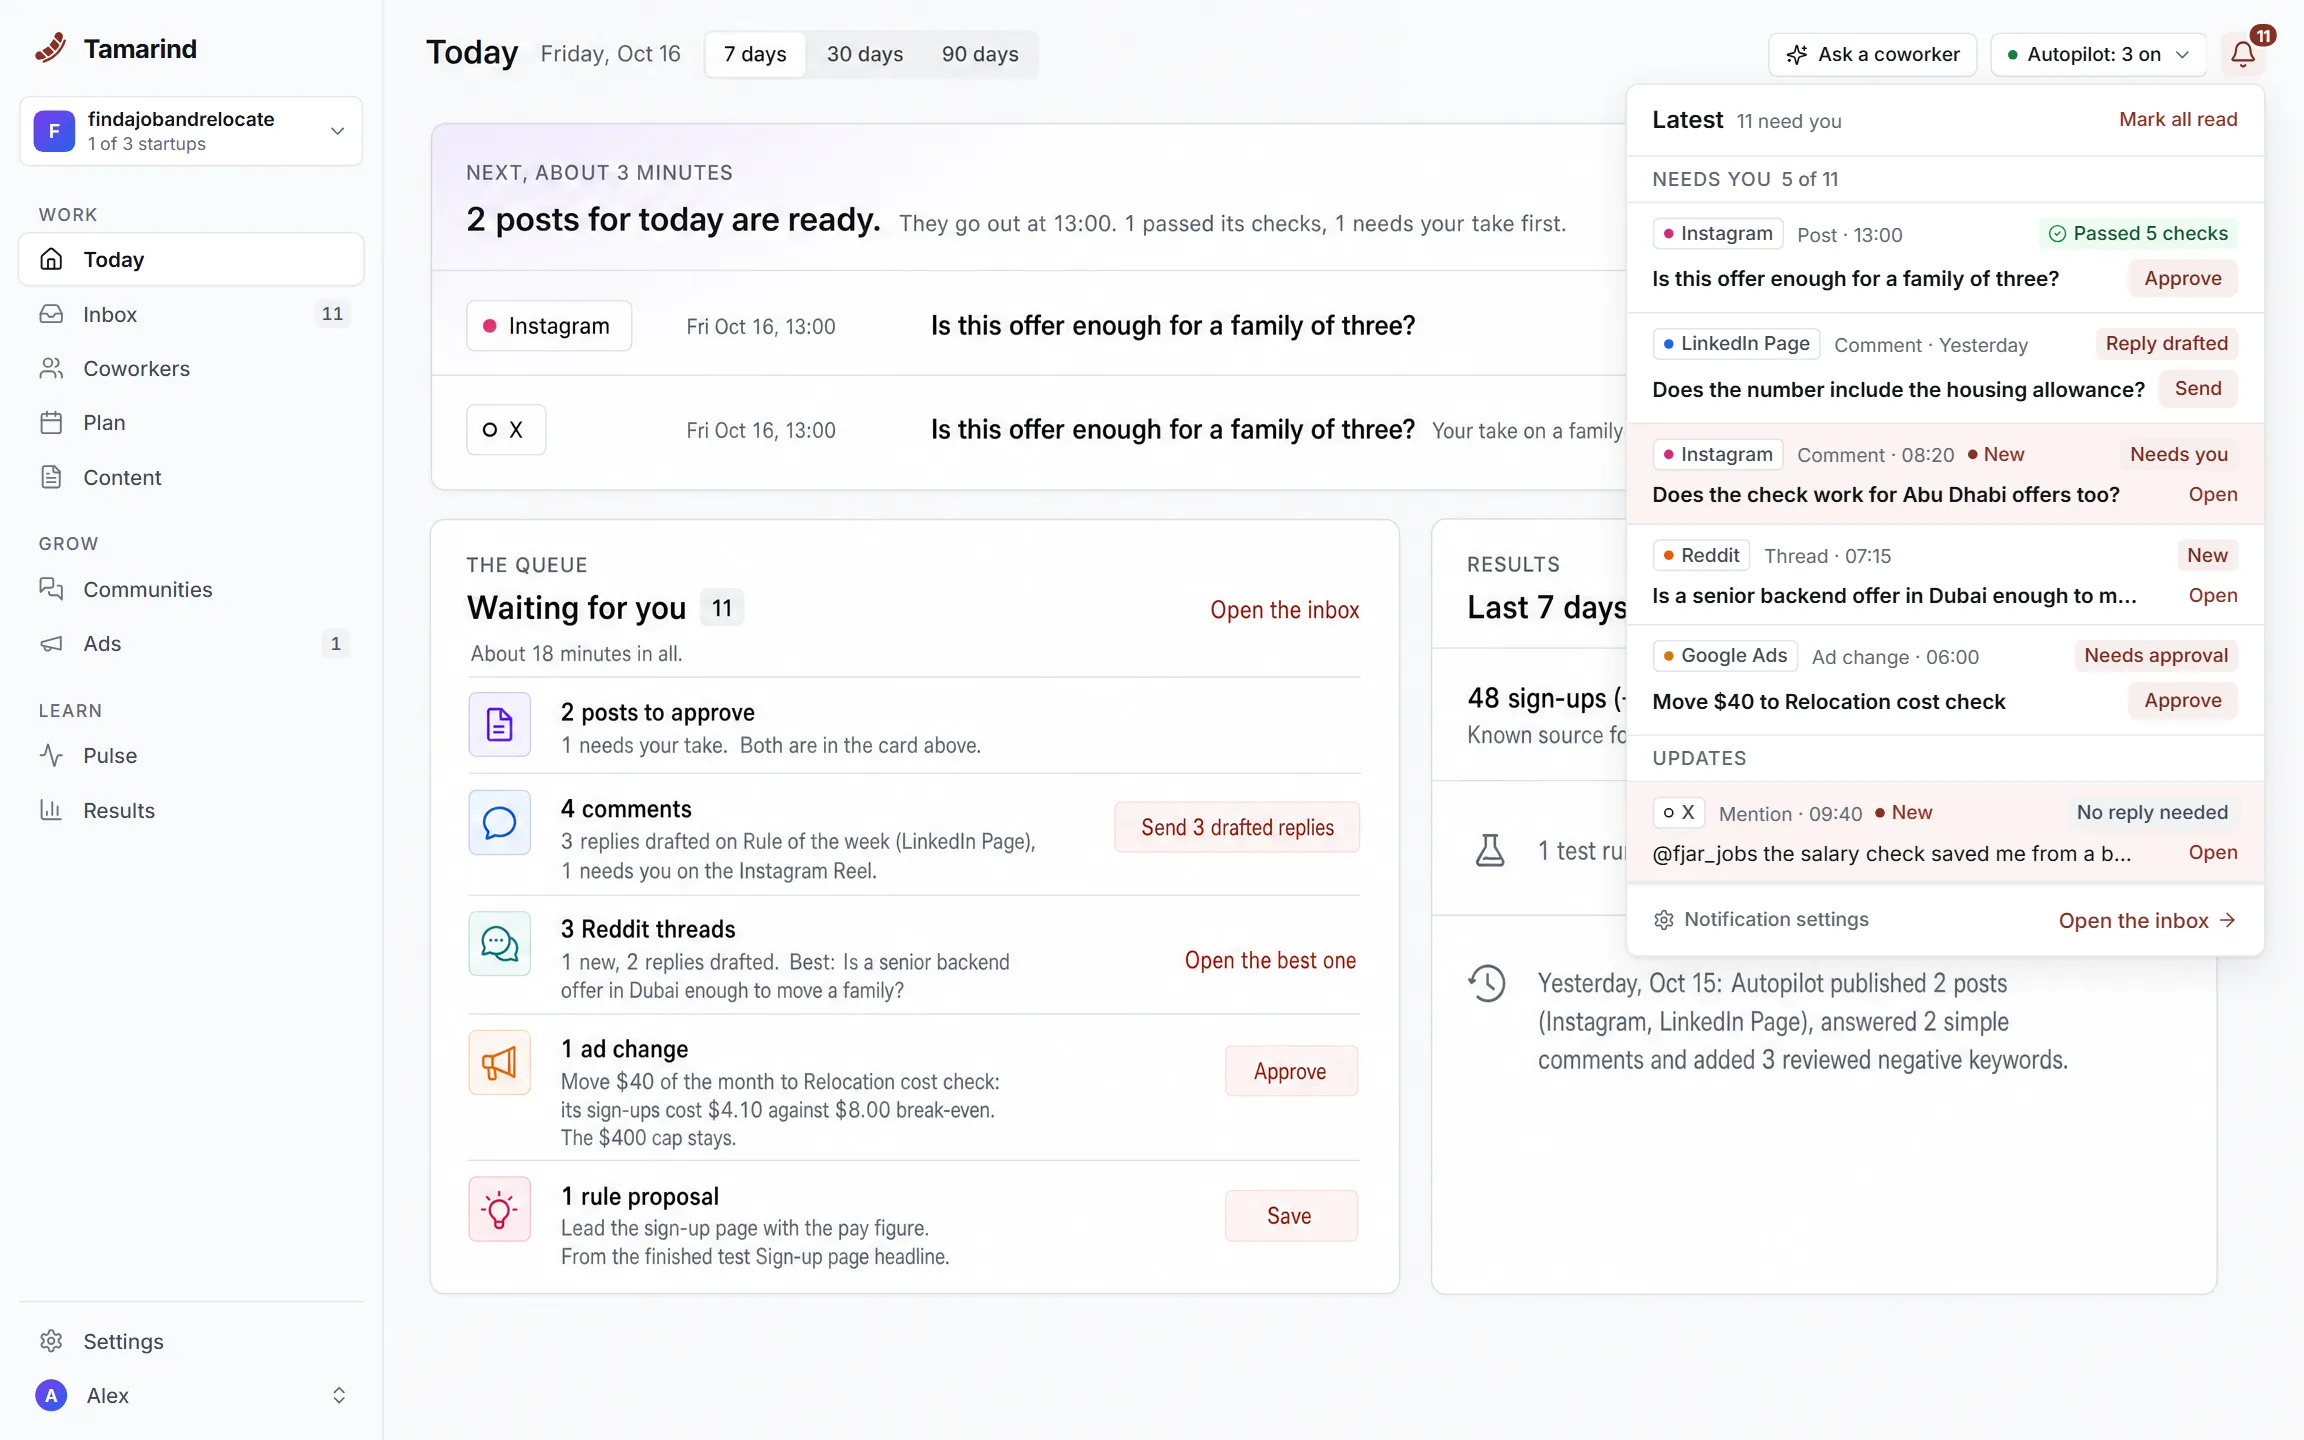The height and width of the screenshot is (1440, 2304).
Task: Click Mark all read
Action: tap(2178, 119)
